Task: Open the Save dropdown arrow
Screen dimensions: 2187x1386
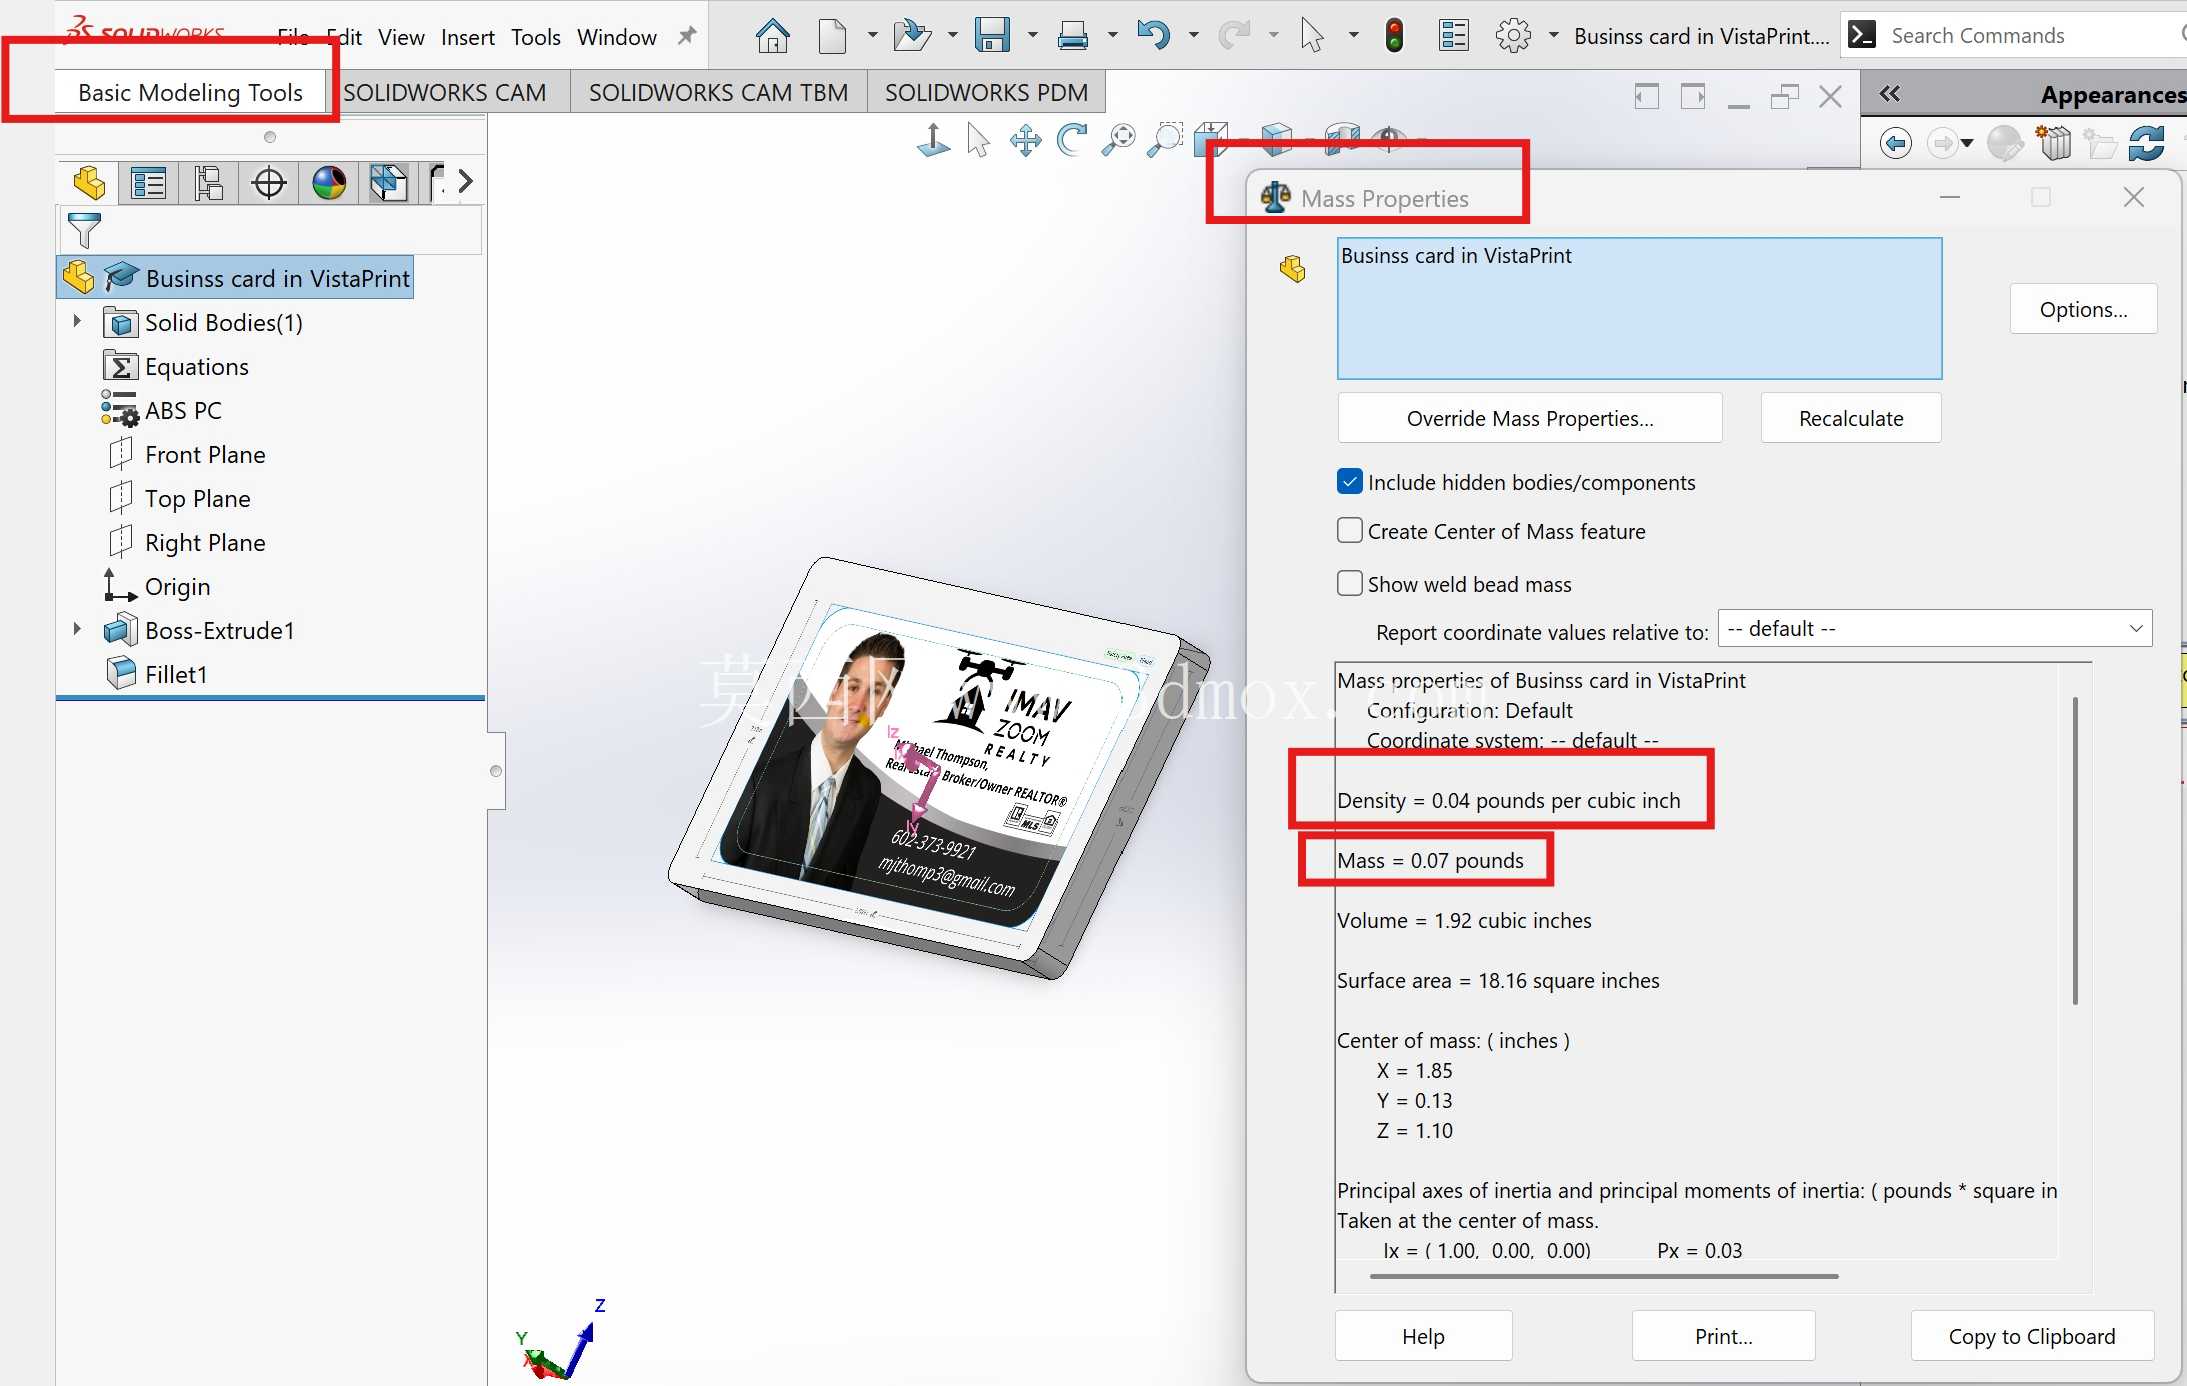Action: 1032,35
